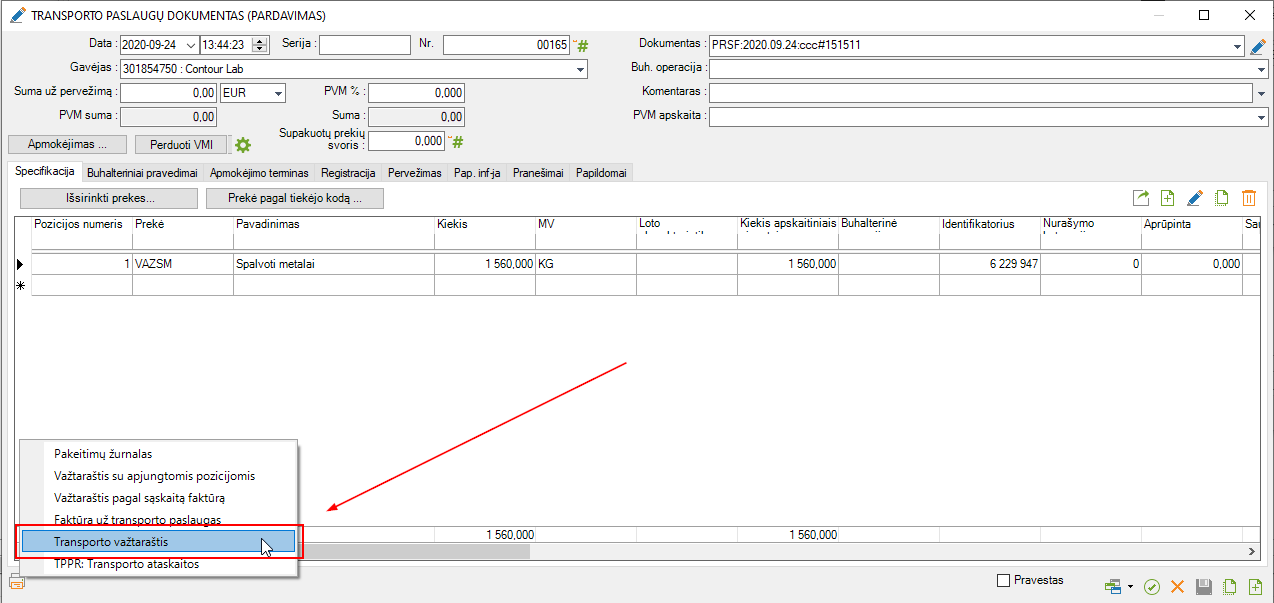Select Transporto važtaraštis menu item
1274x603 pixels.
click(158, 541)
